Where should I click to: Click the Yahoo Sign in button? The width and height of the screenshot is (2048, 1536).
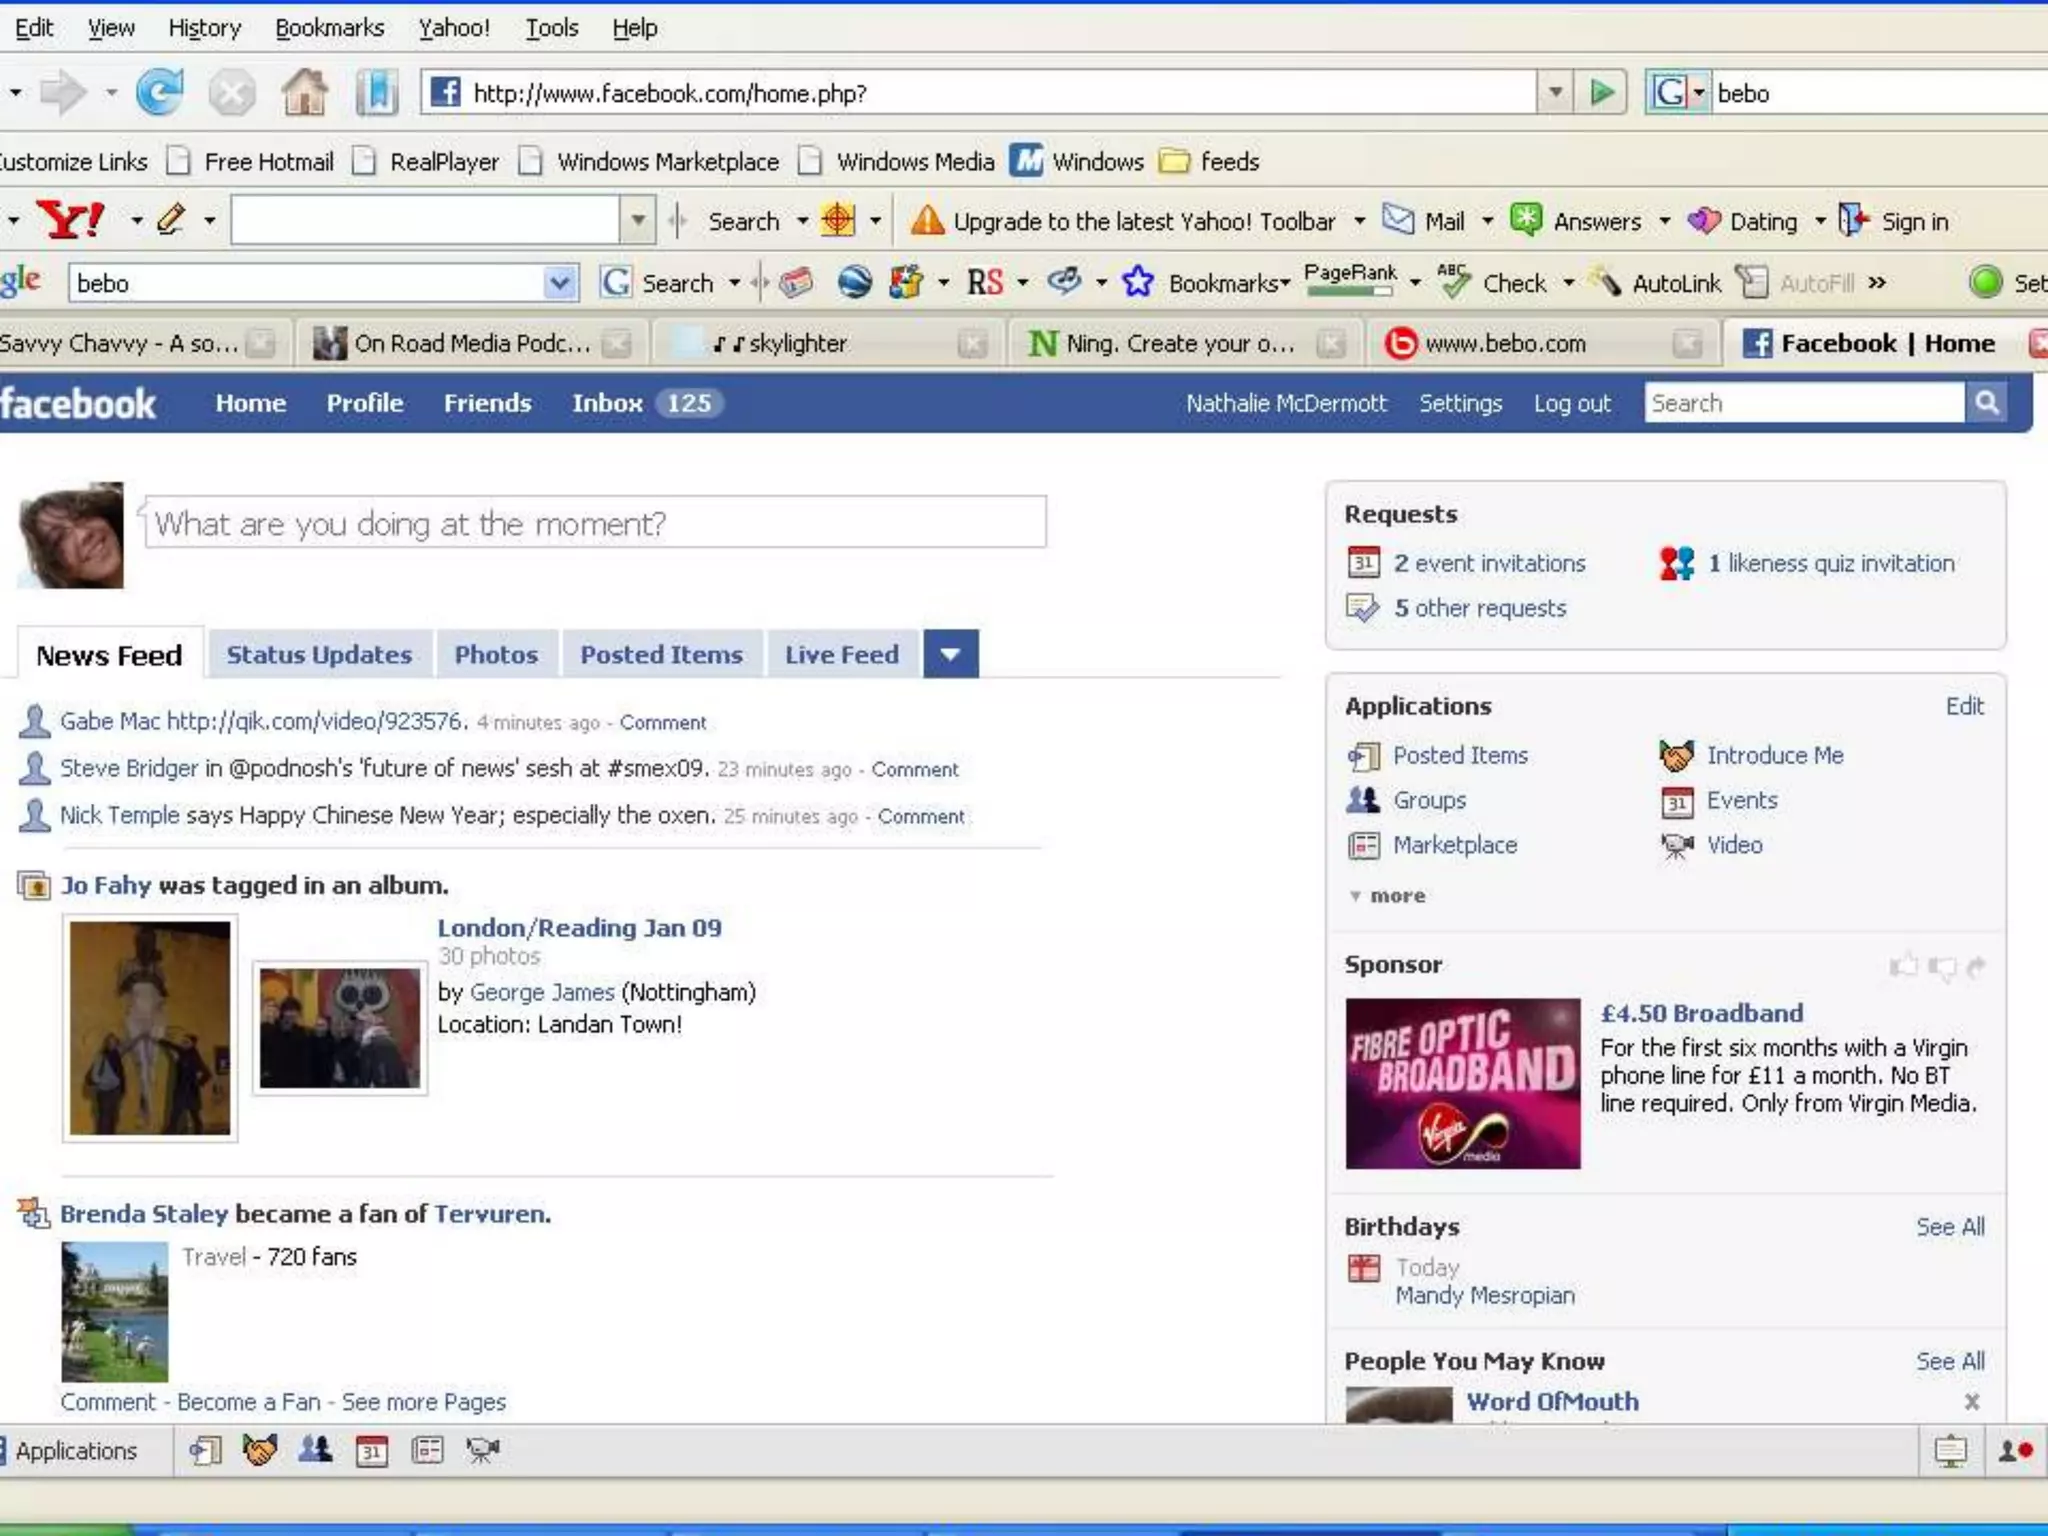[x=1896, y=221]
